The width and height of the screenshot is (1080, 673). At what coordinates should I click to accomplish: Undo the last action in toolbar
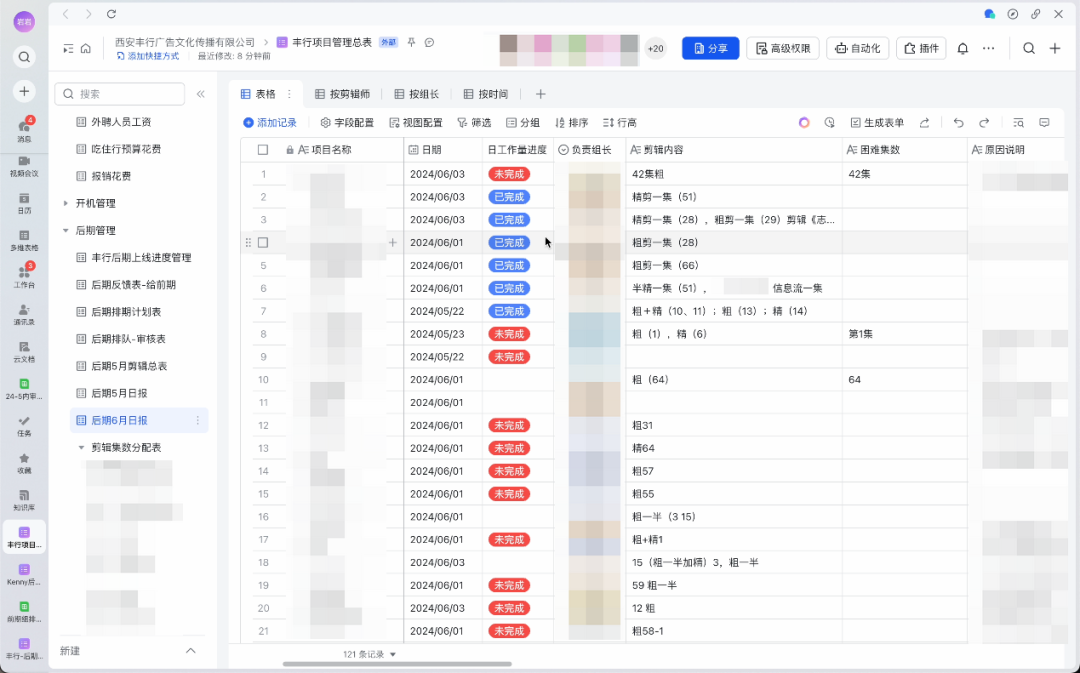[958, 123]
